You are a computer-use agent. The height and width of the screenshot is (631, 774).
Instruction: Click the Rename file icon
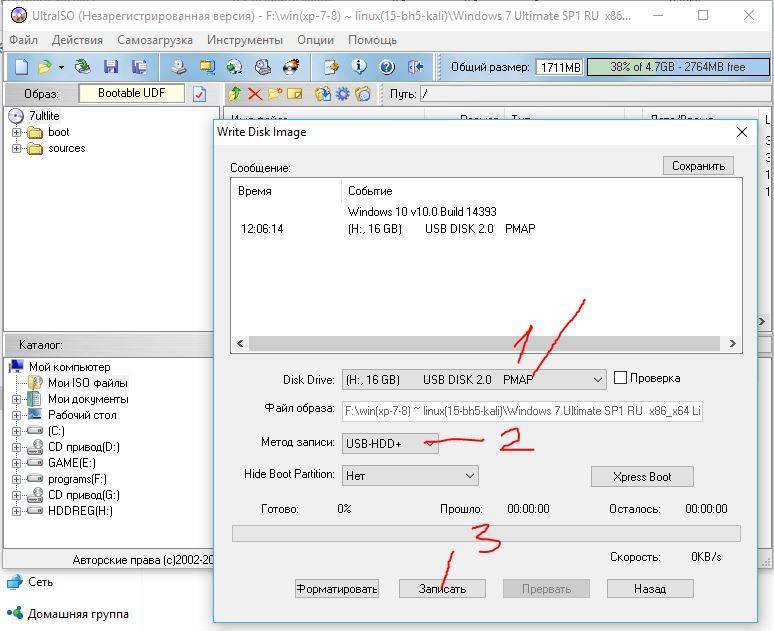[x=295, y=94]
